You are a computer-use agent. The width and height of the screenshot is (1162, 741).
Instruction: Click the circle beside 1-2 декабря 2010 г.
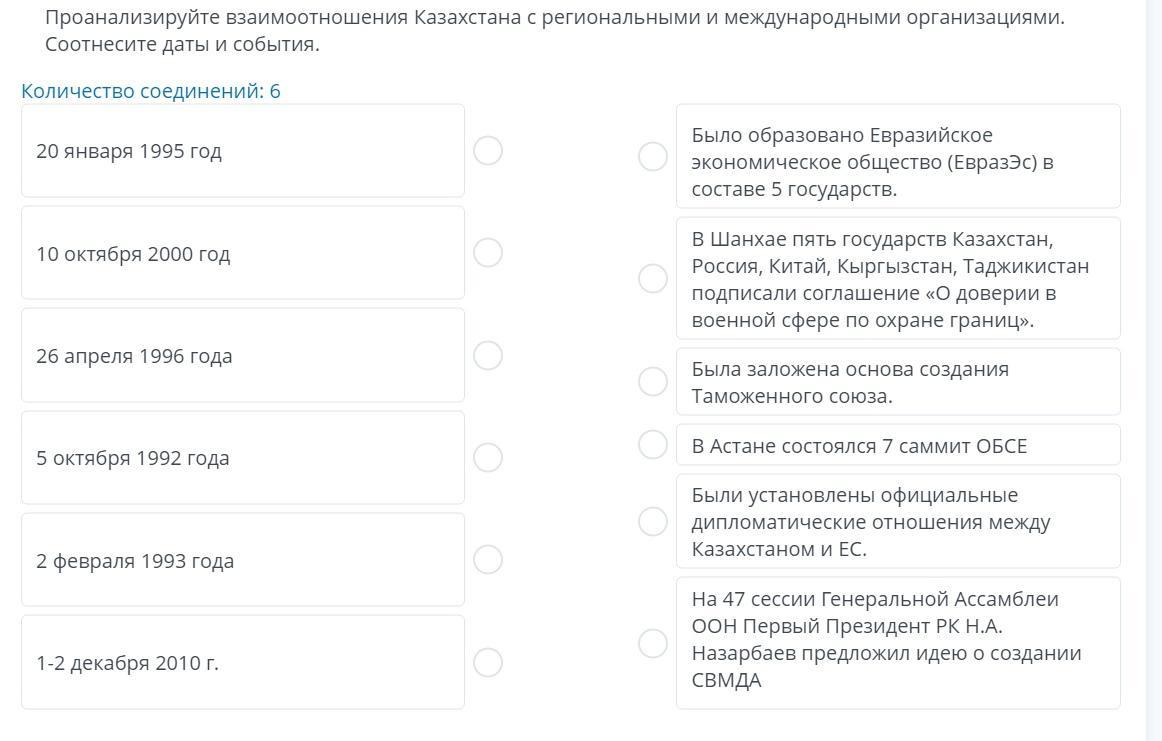[488, 662]
